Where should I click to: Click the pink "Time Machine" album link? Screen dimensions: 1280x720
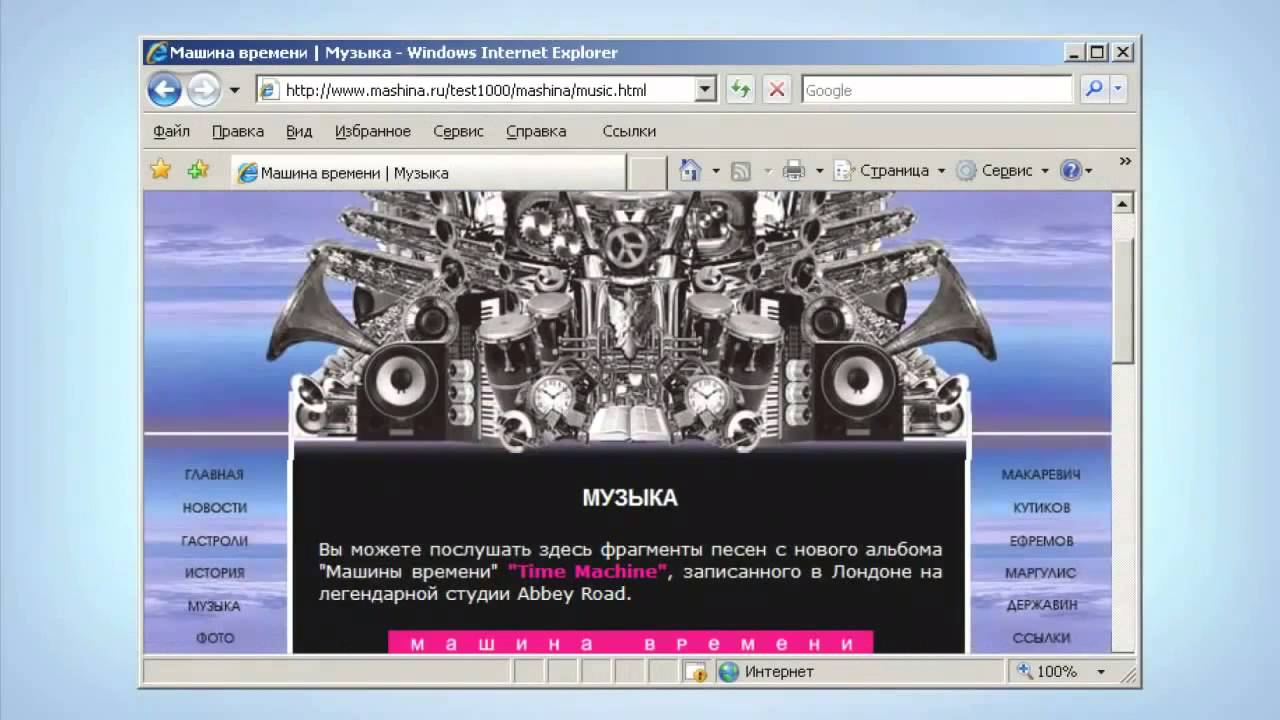587,572
